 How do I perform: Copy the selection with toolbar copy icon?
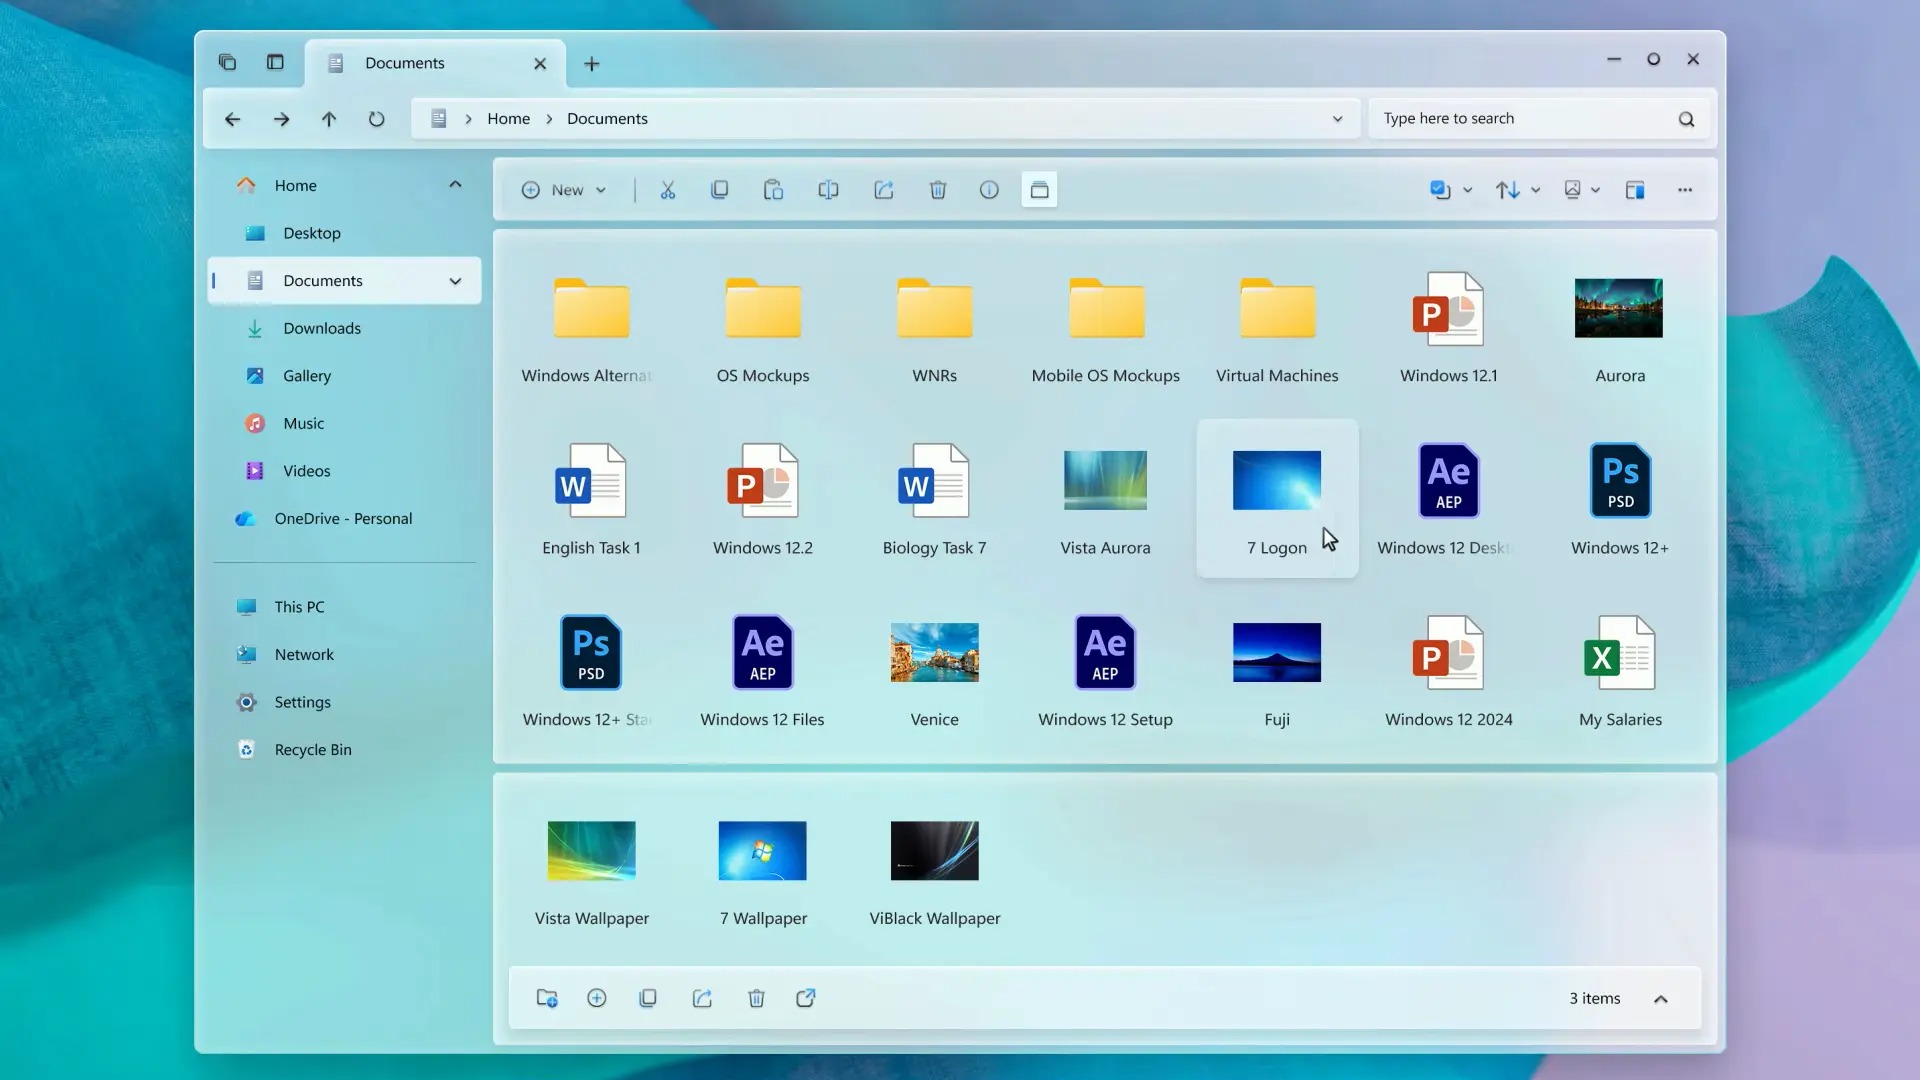pos(720,190)
